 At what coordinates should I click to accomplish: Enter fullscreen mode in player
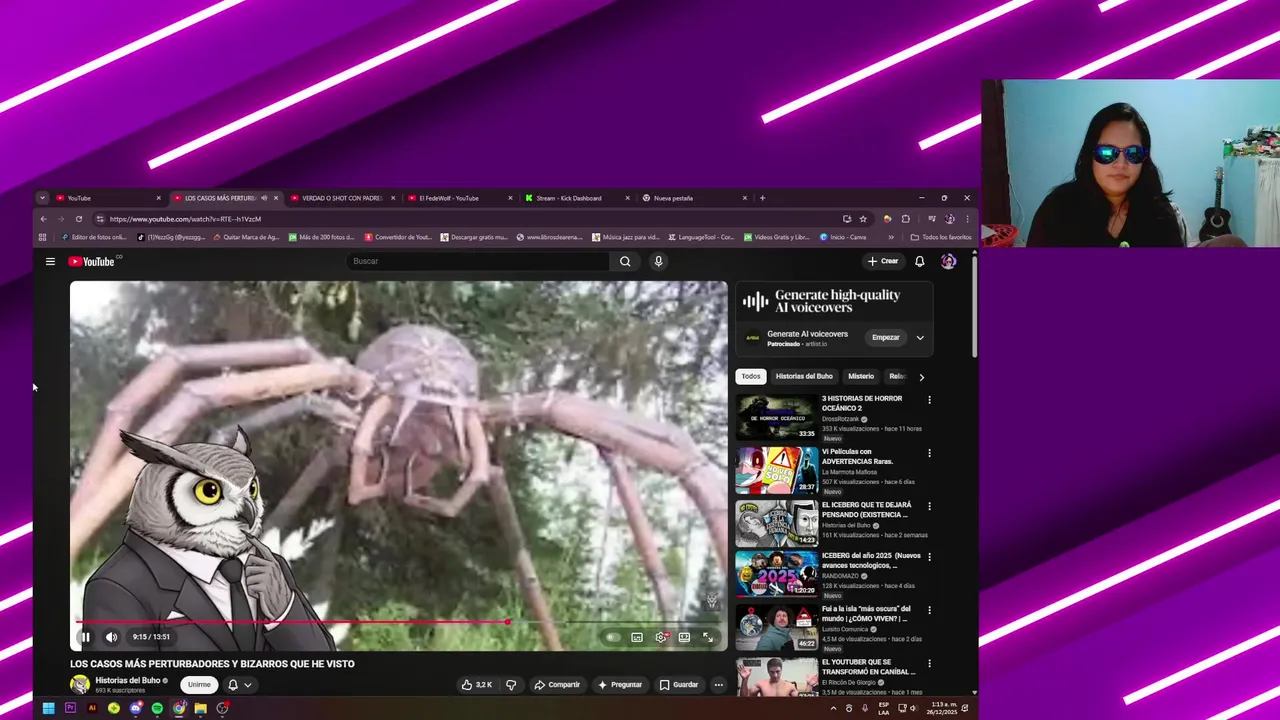click(708, 637)
